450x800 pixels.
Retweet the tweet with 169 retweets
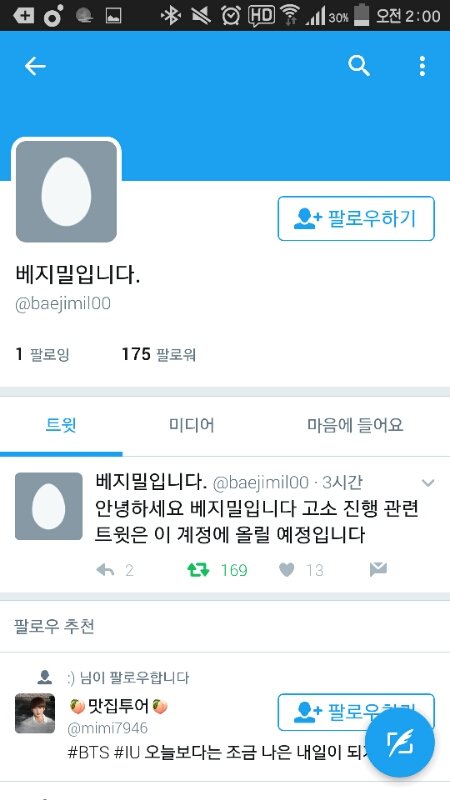pos(198,570)
